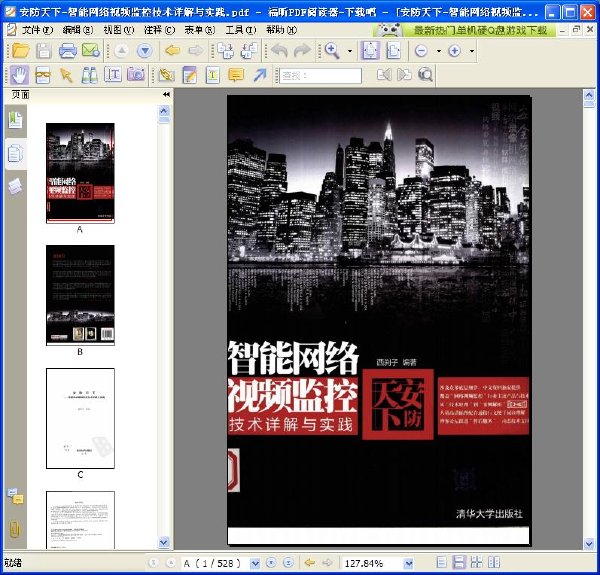Image resolution: width=600 pixels, height=575 pixels.
Task: Click the Find Next button
Action: coord(404,75)
